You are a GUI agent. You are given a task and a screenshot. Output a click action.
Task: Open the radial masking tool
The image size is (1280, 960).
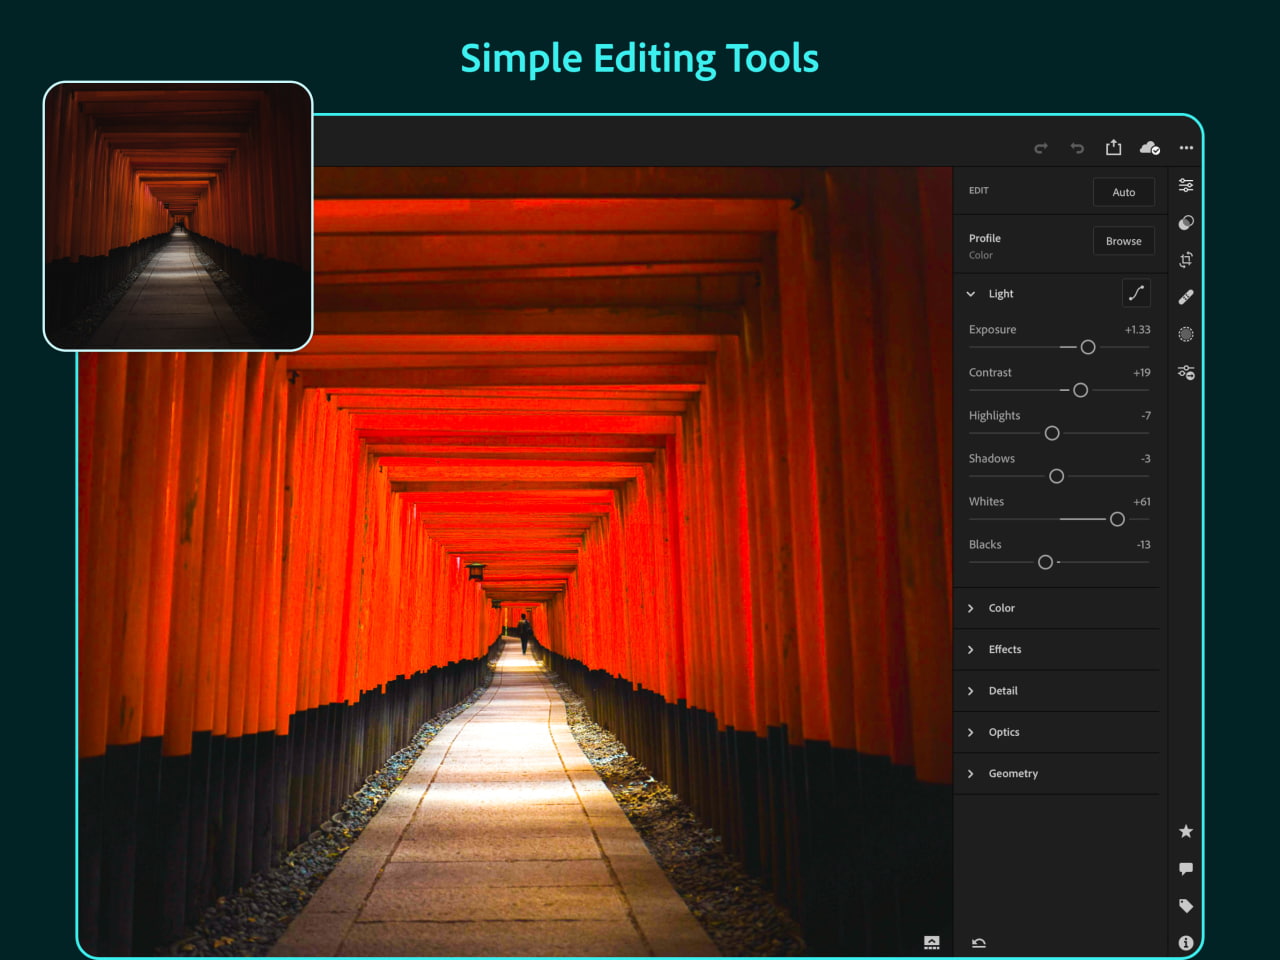click(1186, 334)
